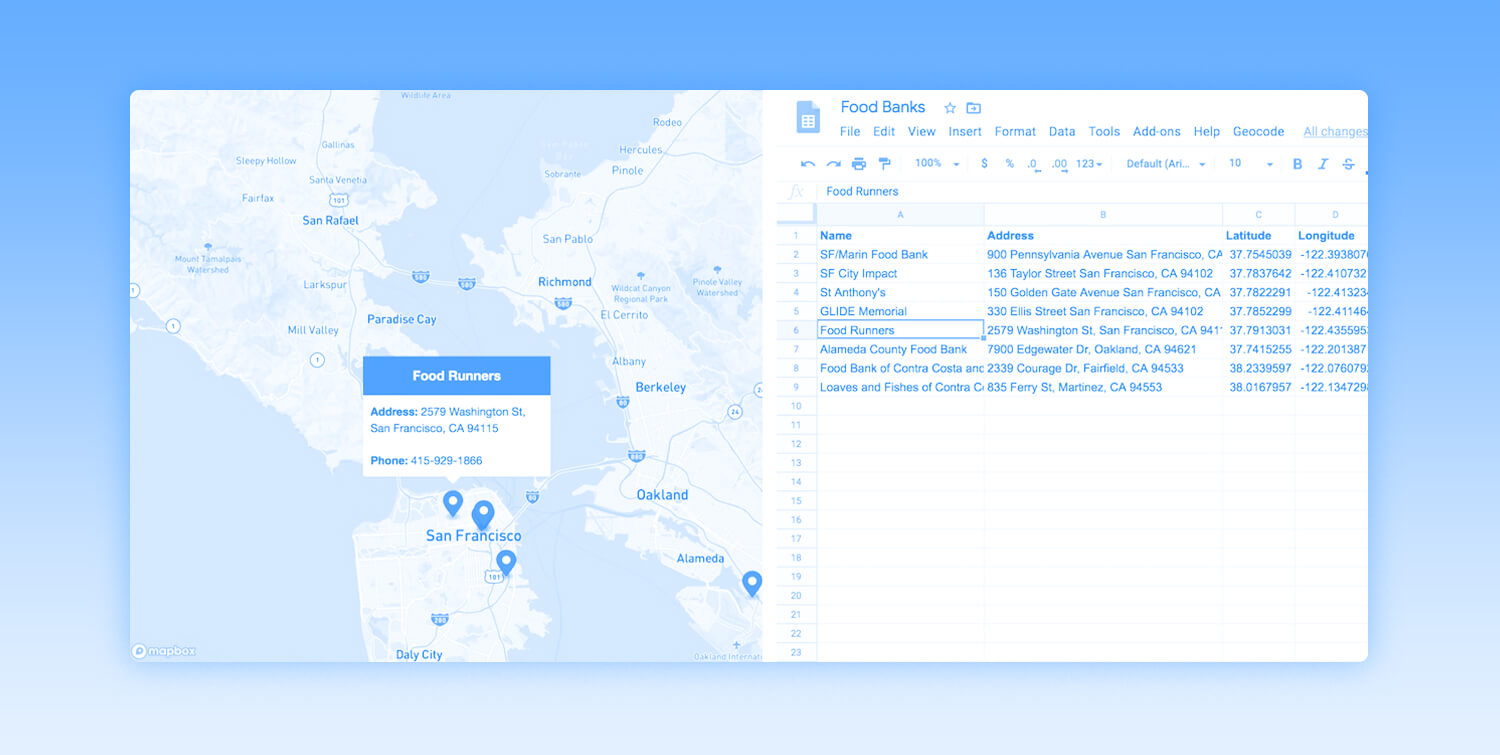Select the Paint format tool
The width and height of the screenshot is (1500, 755).
(x=884, y=162)
